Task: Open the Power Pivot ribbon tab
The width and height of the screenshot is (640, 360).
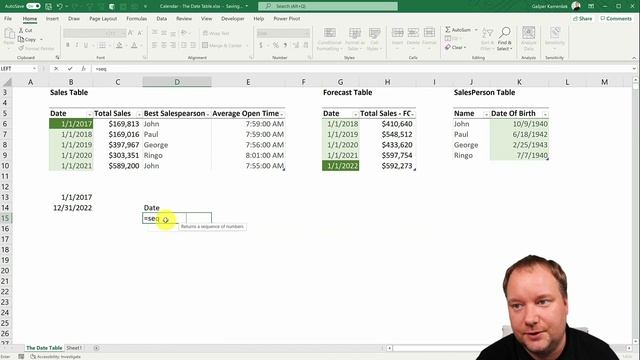Action: point(287,18)
